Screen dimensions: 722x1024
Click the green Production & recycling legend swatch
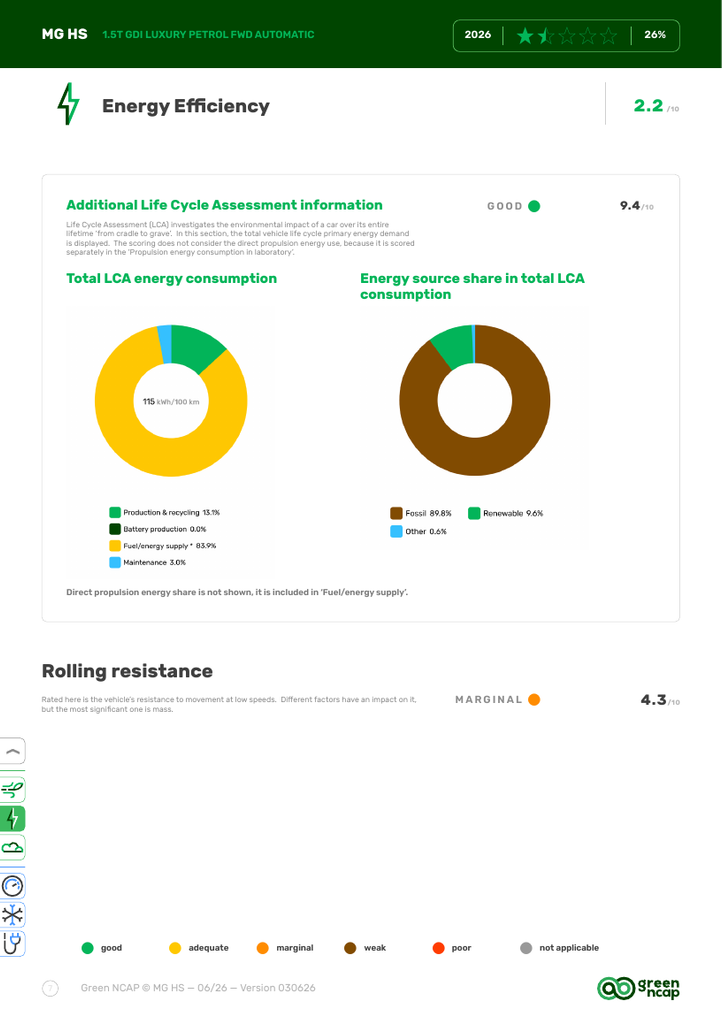pyautogui.click(x=115, y=512)
